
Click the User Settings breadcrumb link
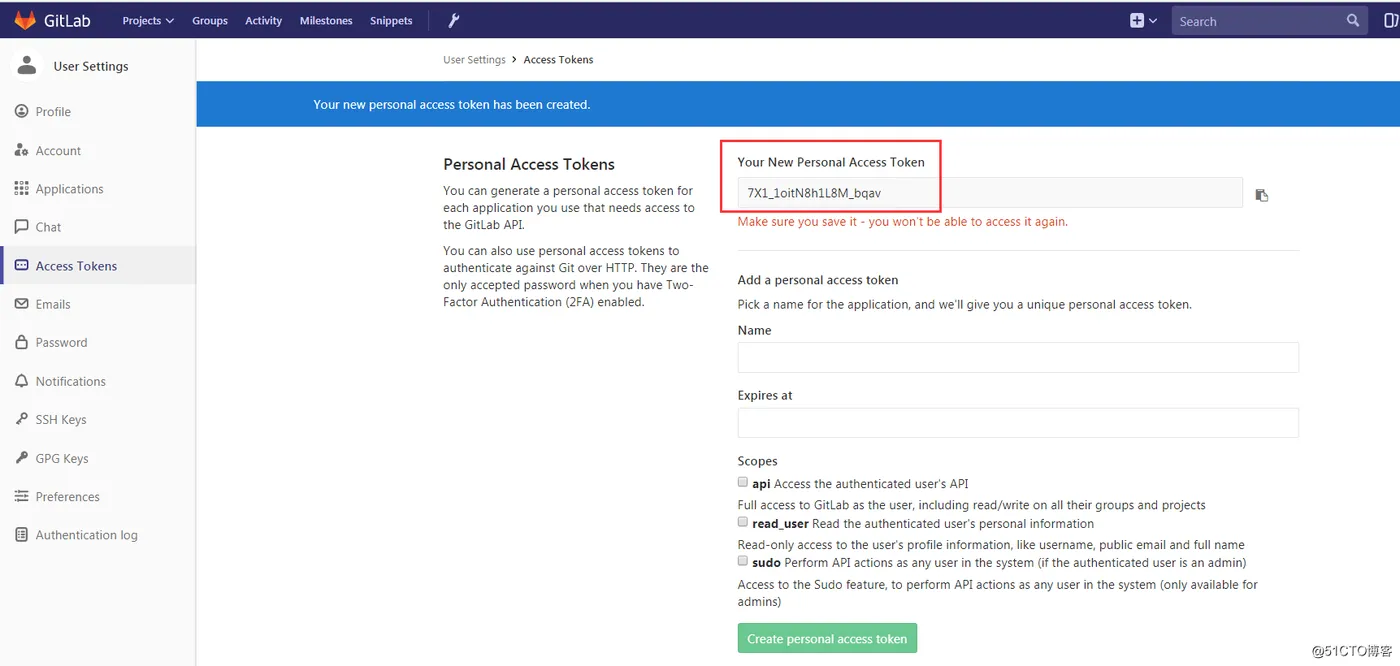pyautogui.click(x=474, y=60)
